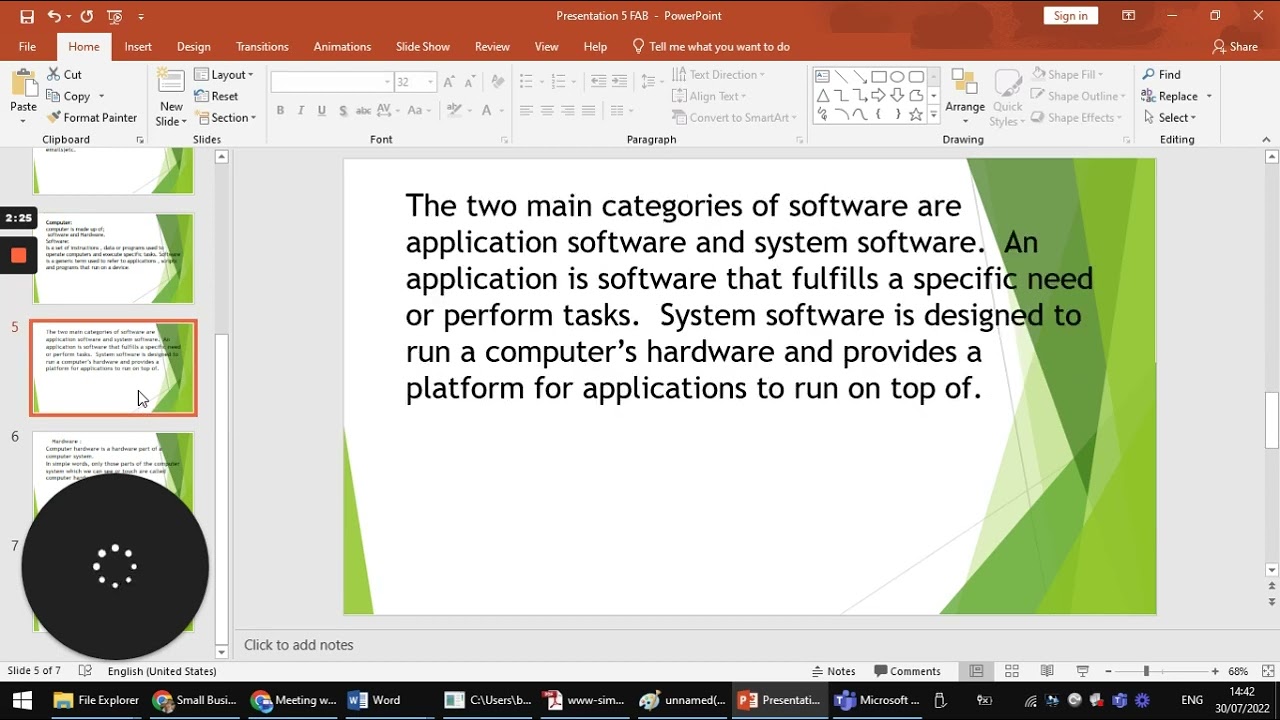Expand the Paste options arrow
The image size is (1280, 720).
click(23, 121)
